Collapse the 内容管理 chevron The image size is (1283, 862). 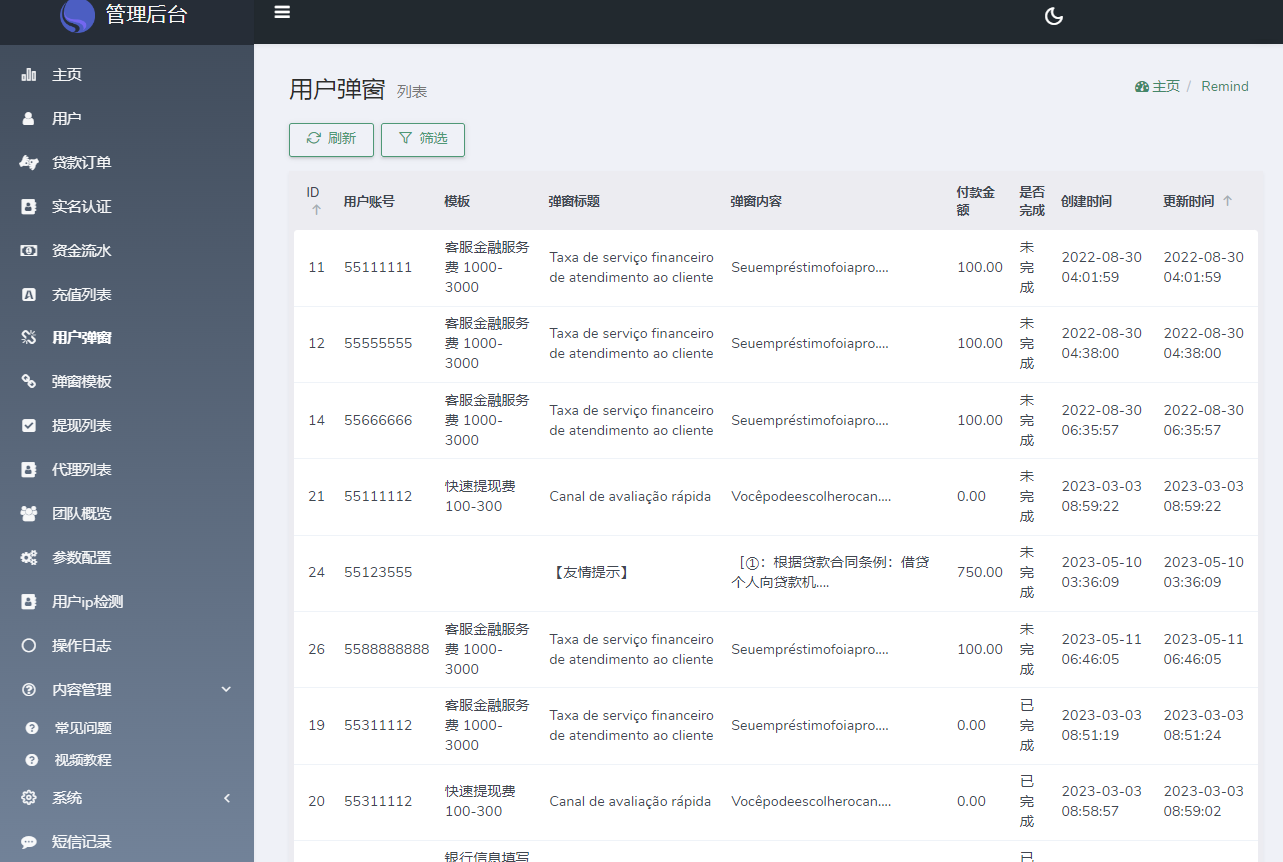(226, 689)
